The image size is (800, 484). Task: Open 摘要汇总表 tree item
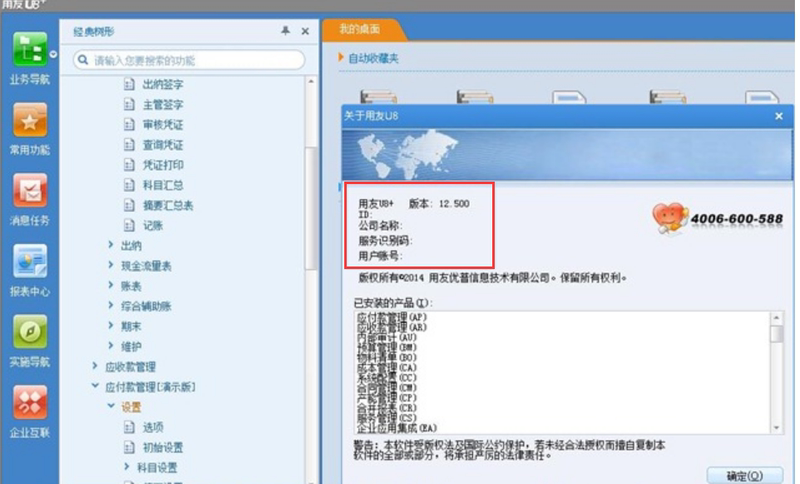[x=167, y=206]
